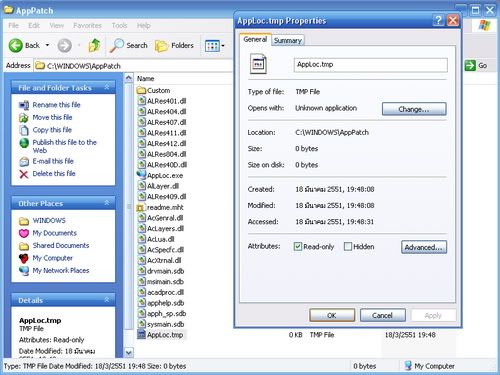This screenshot has height=375, width=500.
Task: Select apphelp.sdb file icon
Action: point(142,303)
